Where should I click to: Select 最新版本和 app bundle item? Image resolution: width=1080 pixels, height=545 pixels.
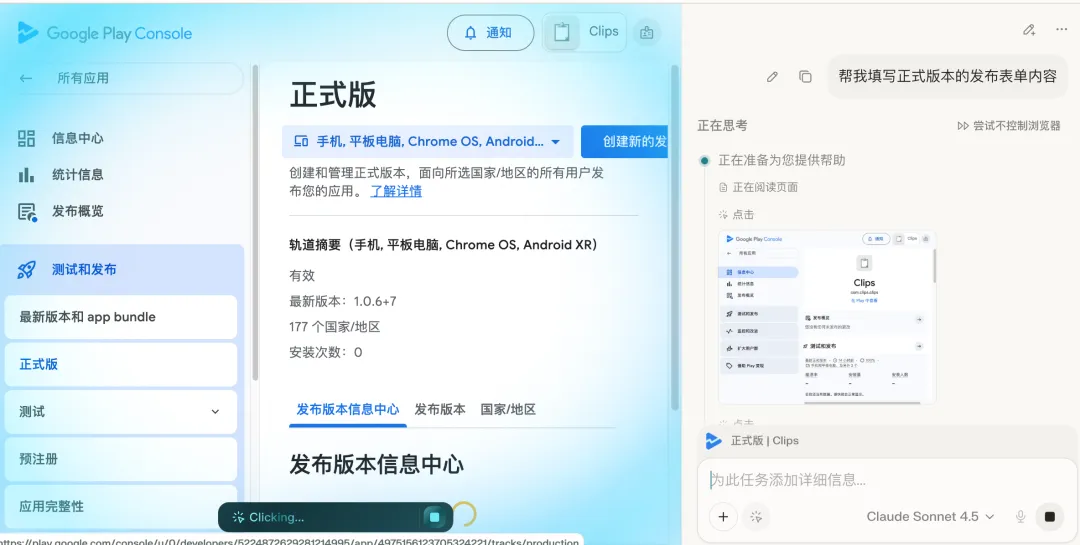(x=121, y=317)
